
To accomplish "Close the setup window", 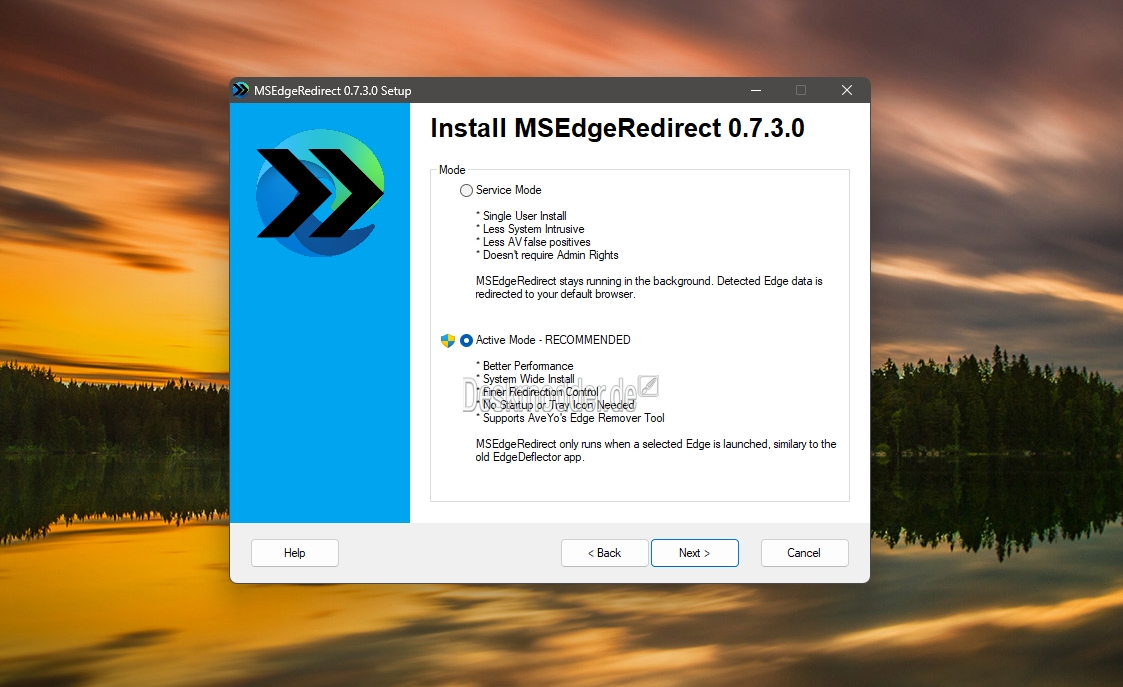I will tap(847, 90).
